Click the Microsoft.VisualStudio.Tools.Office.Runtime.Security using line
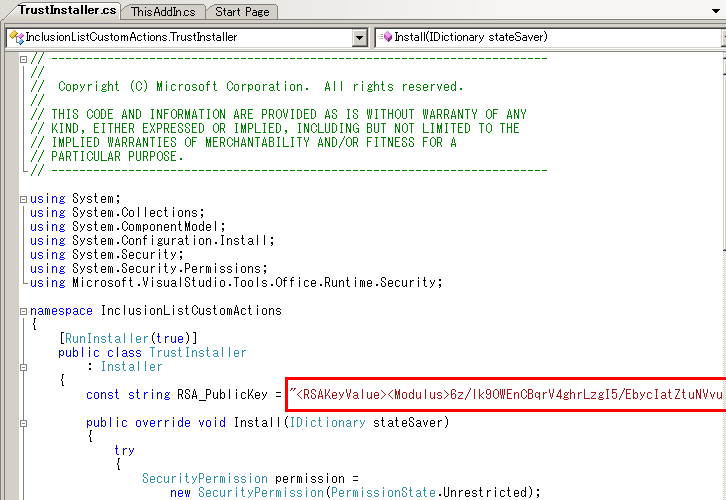Image resolution: width=726 pixels, height=500 pixels. point(236,282)
